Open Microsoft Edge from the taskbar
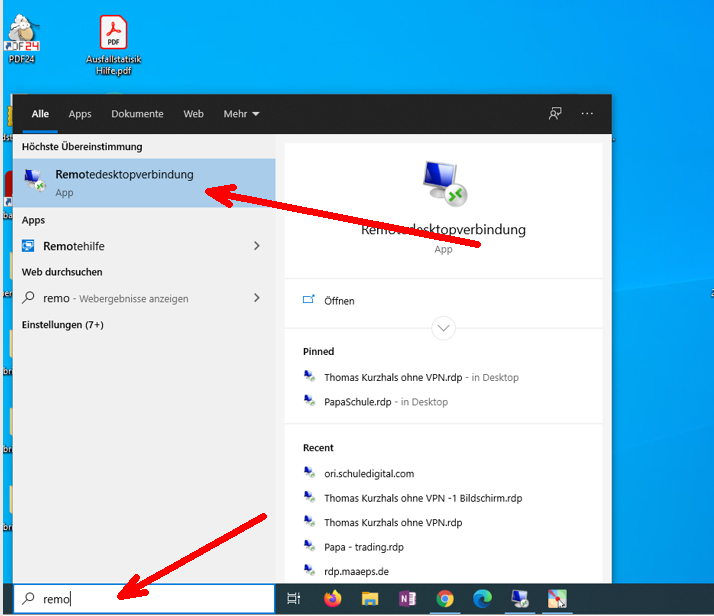This screenshot has height=616, width=714. tap(482, 599)
